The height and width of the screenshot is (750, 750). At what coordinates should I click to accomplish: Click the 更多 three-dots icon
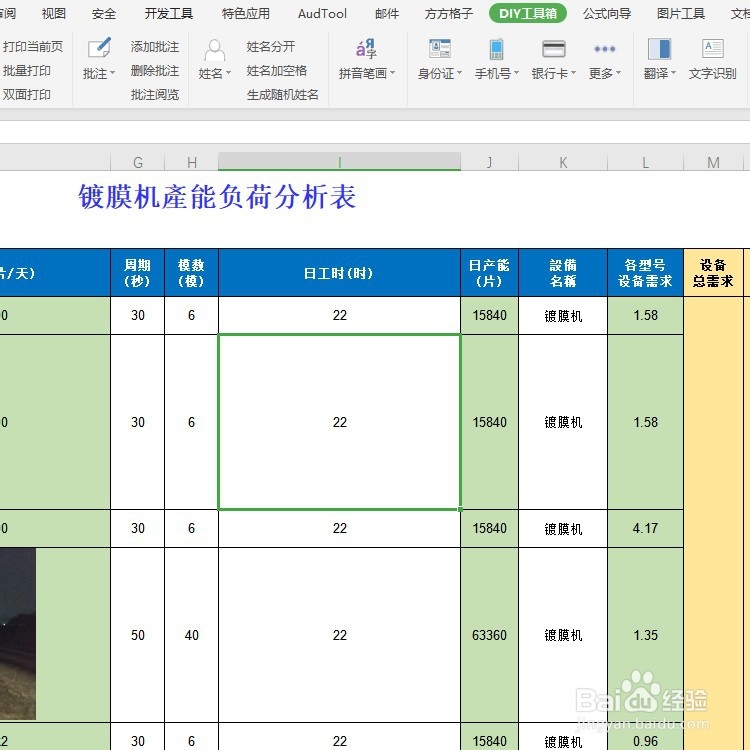pyautogui.click(x=605, y=49)
